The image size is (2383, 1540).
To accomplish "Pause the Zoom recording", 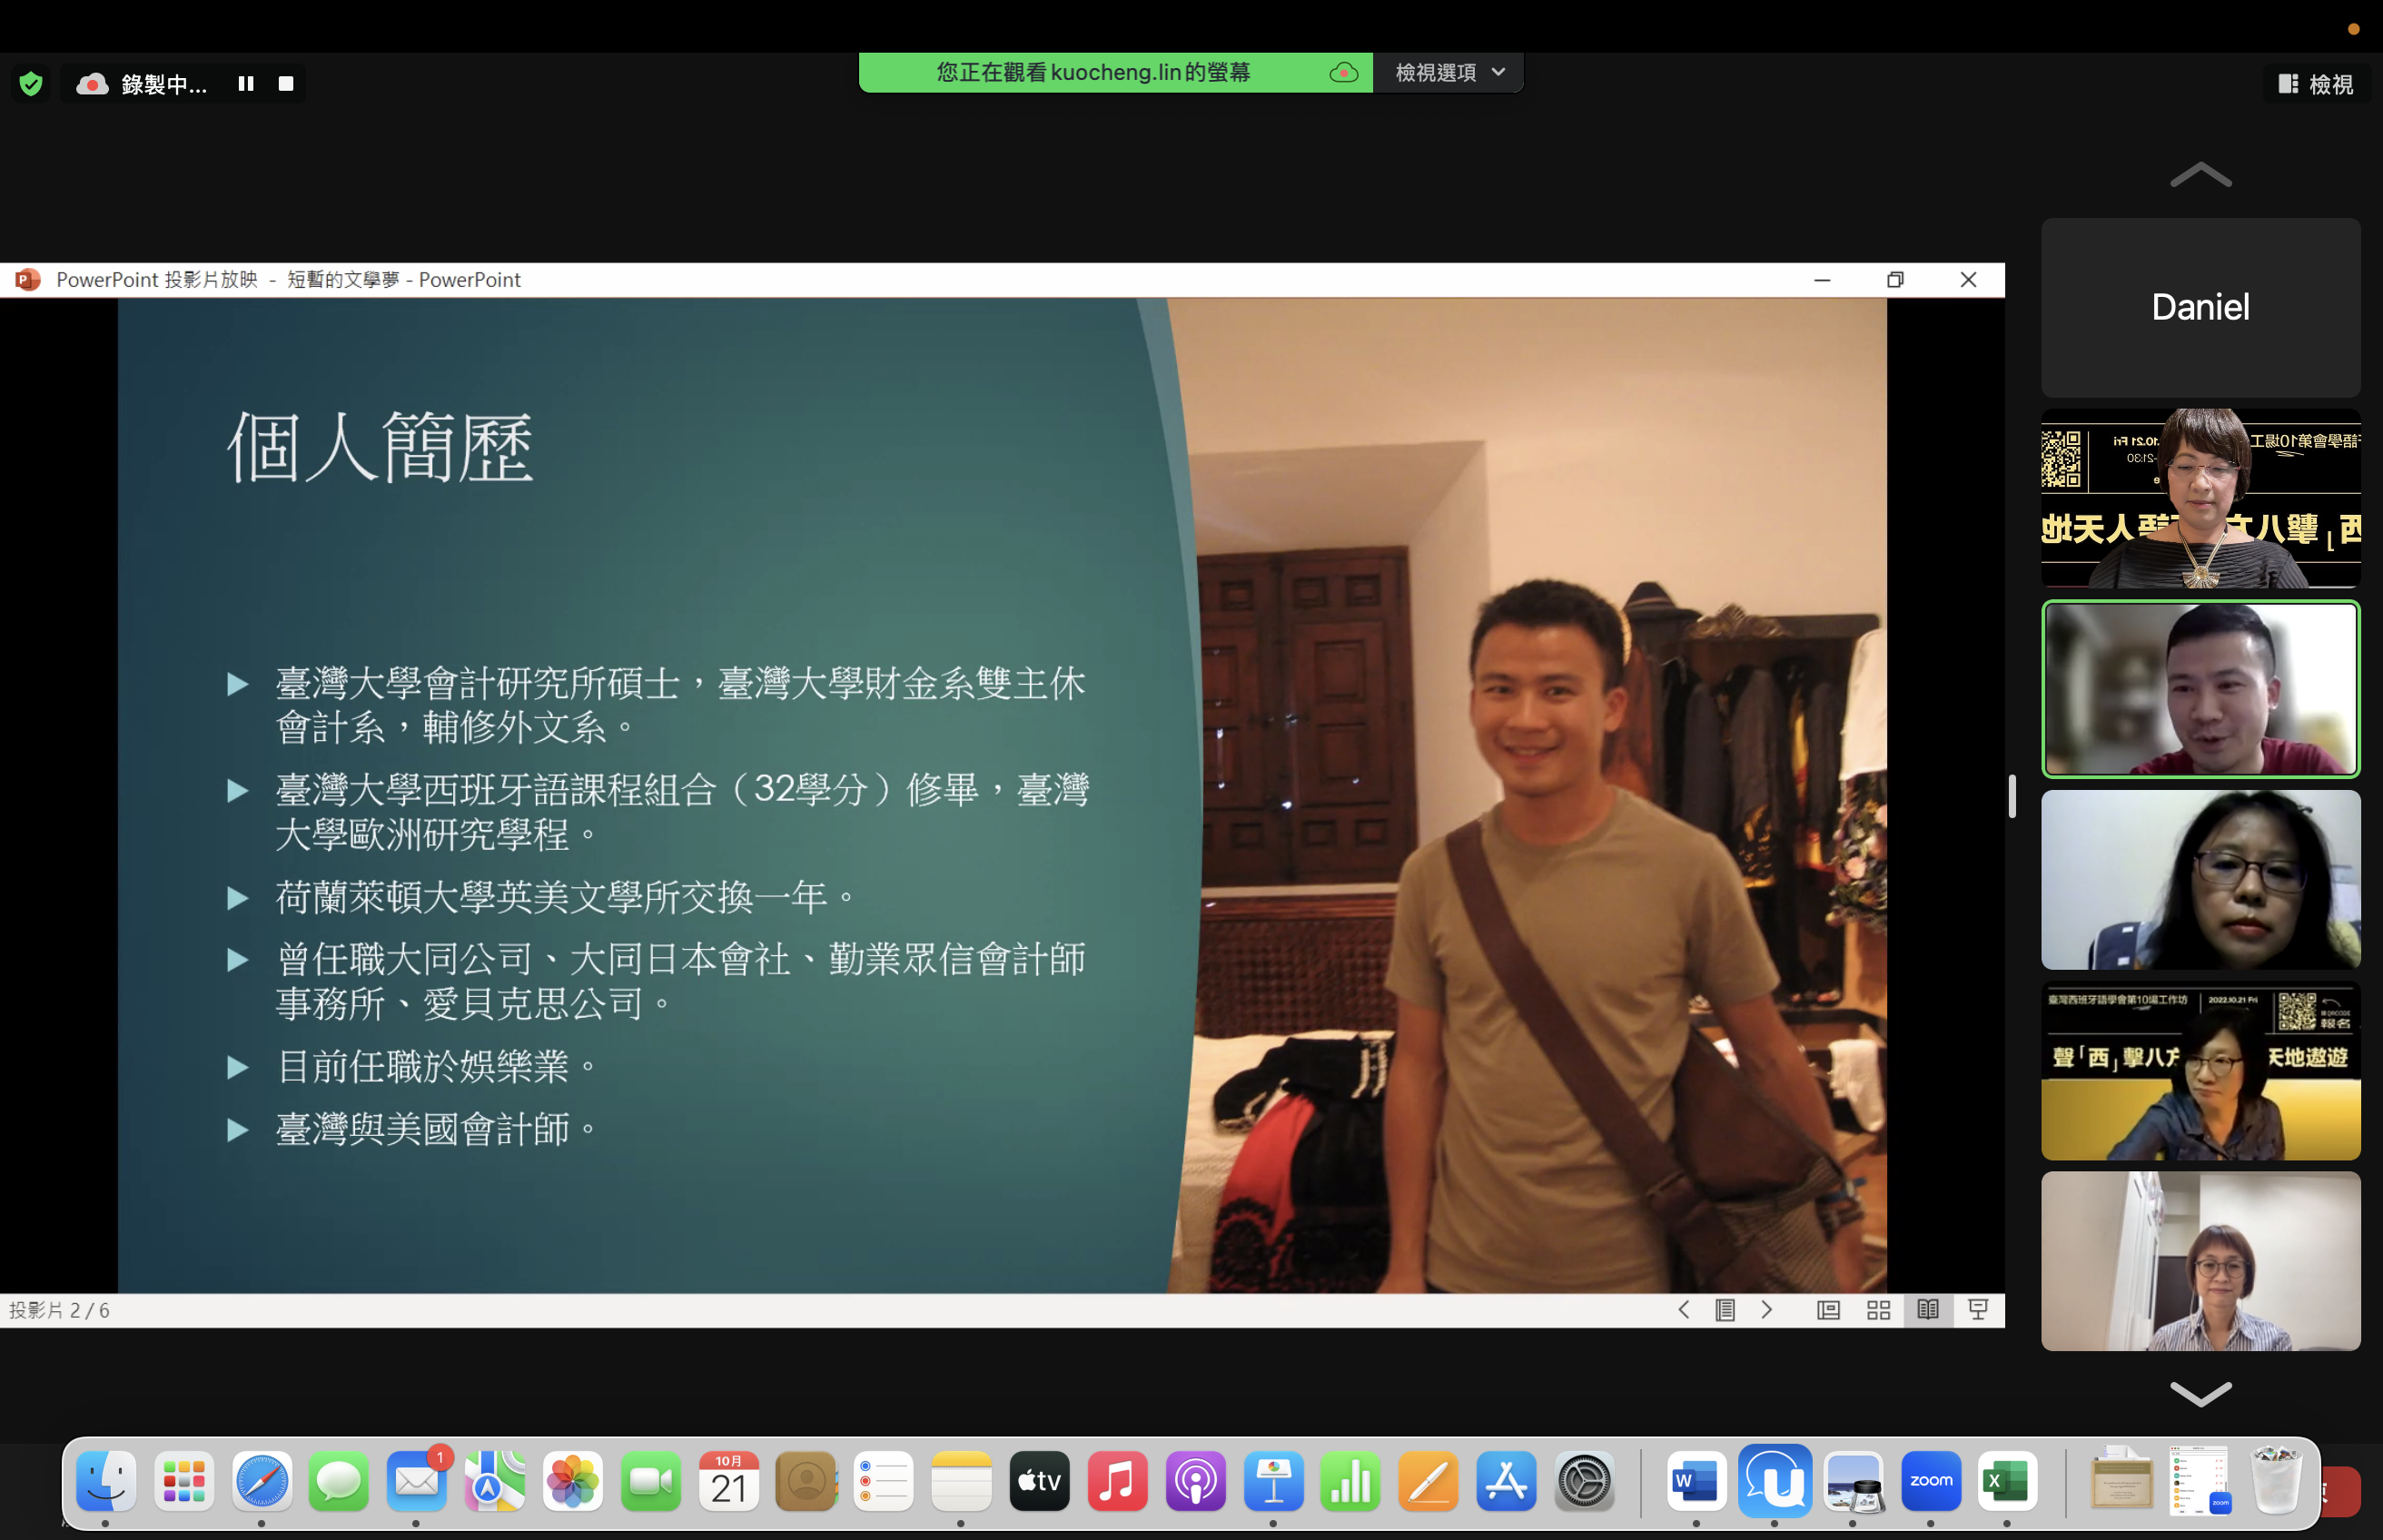I will point(246,84).
